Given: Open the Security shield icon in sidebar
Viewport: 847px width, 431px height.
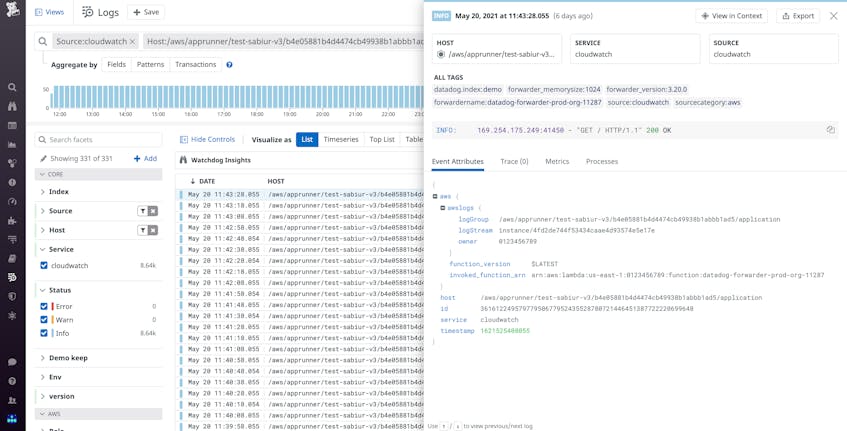Looking at the screenshot, I should [12, 297].
